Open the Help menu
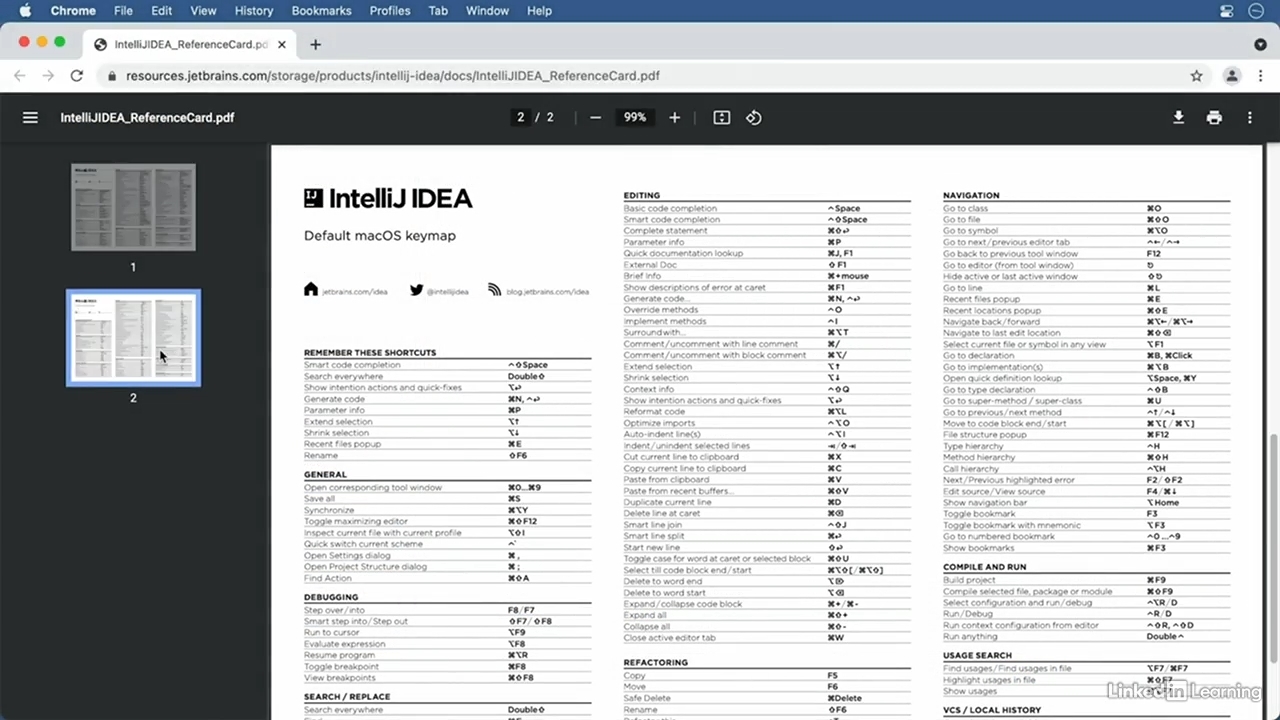1280x720 pixels. point(539,11)
